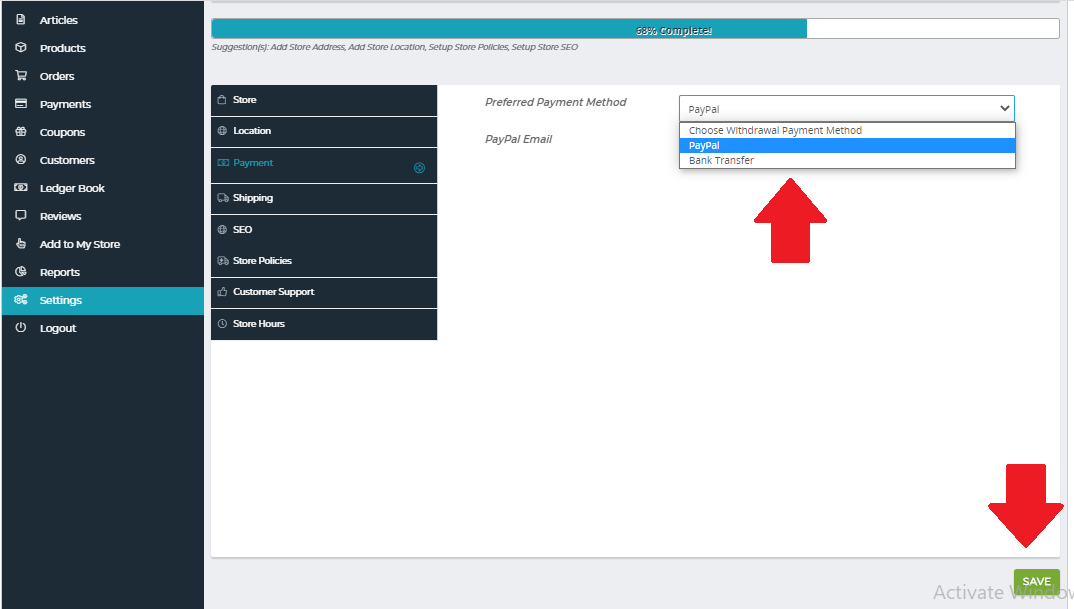Select PayPal from the dropdown list

(x=846, y=145)
